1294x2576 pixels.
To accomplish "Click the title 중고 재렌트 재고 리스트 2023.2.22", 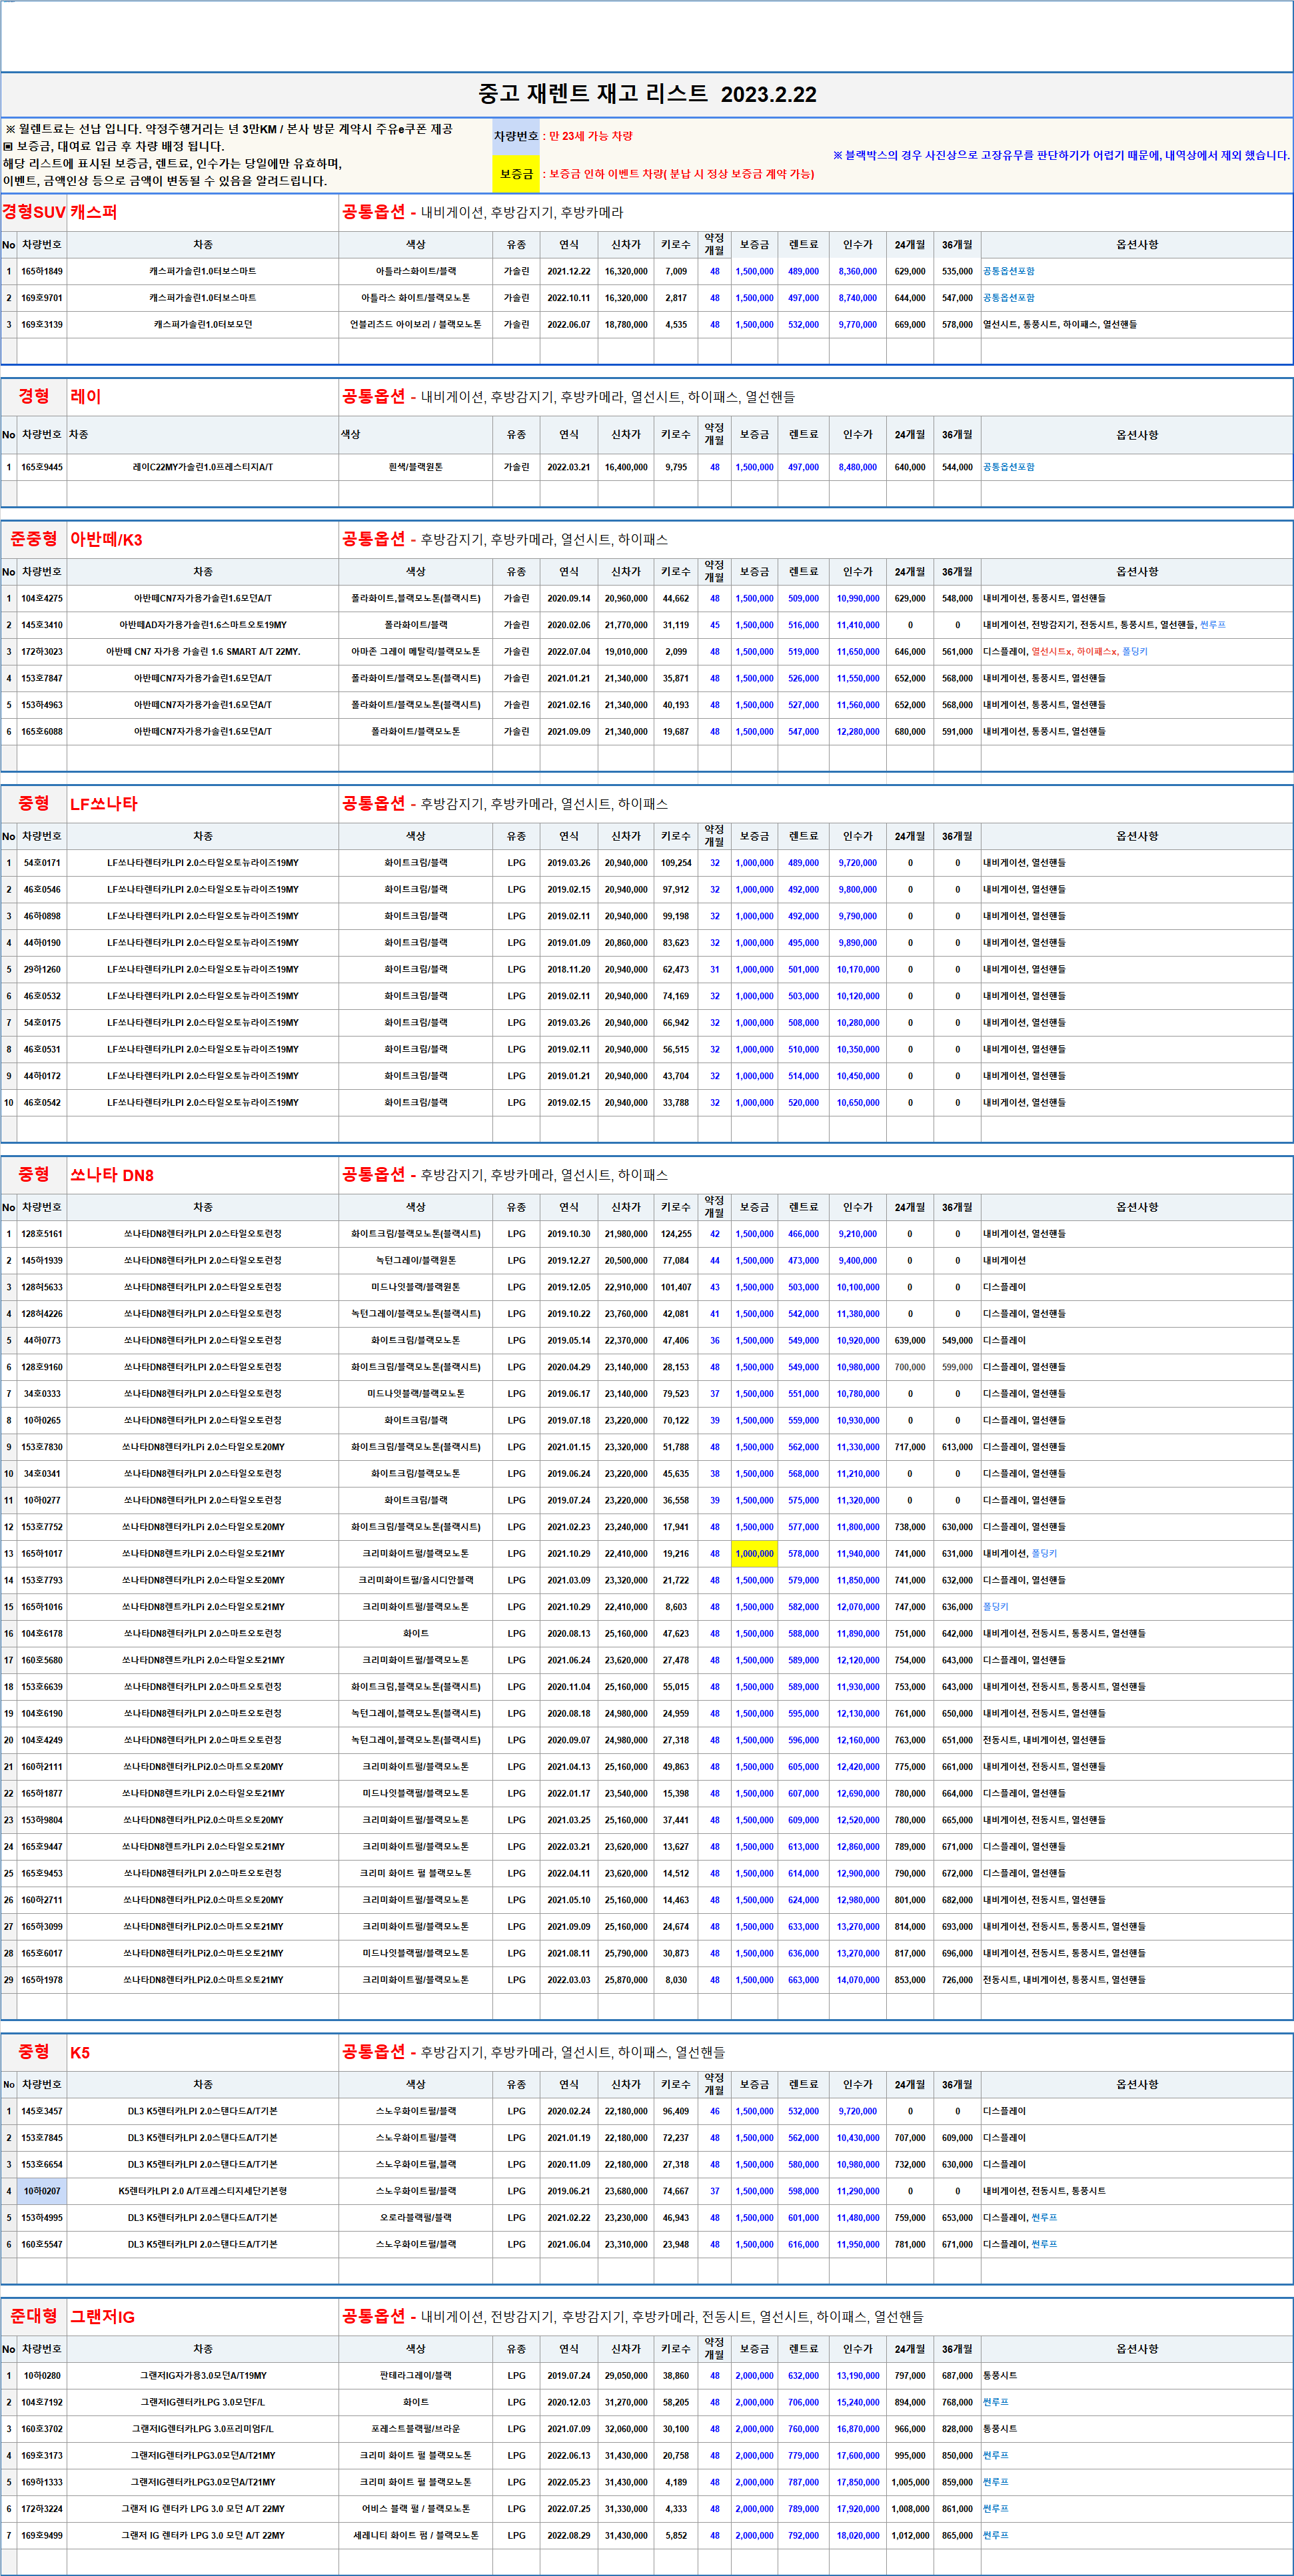I will click(647, 95).
